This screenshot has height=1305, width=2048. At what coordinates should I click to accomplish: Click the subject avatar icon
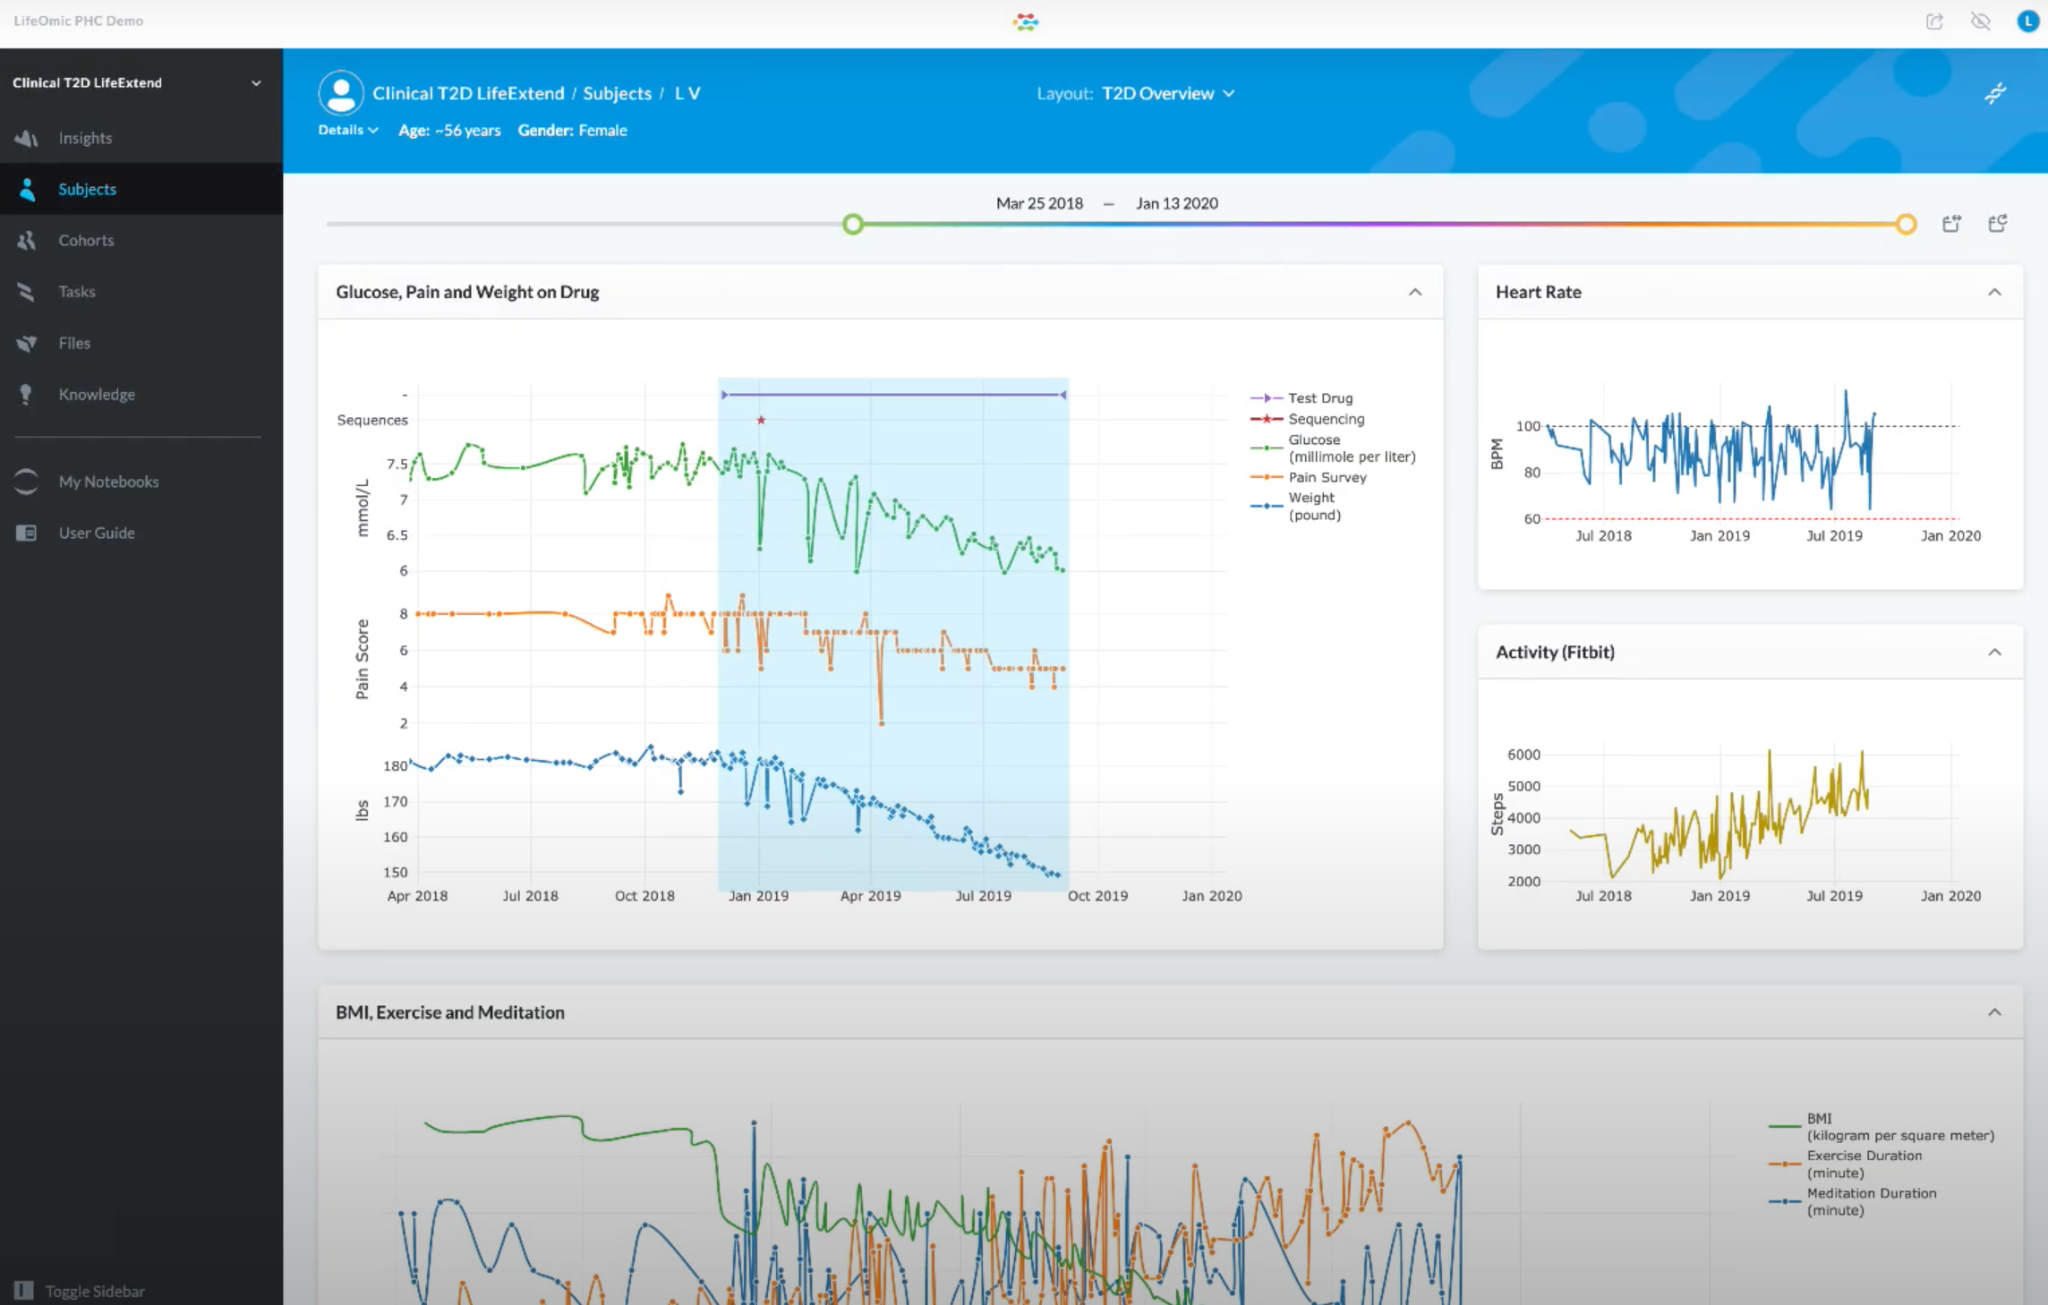341,93
